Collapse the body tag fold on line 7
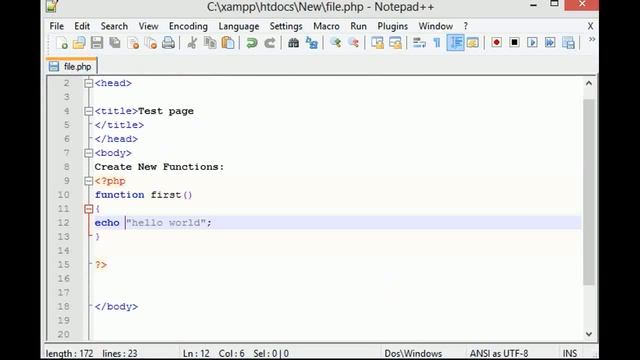The image size is (640, 360). [89, 153]
